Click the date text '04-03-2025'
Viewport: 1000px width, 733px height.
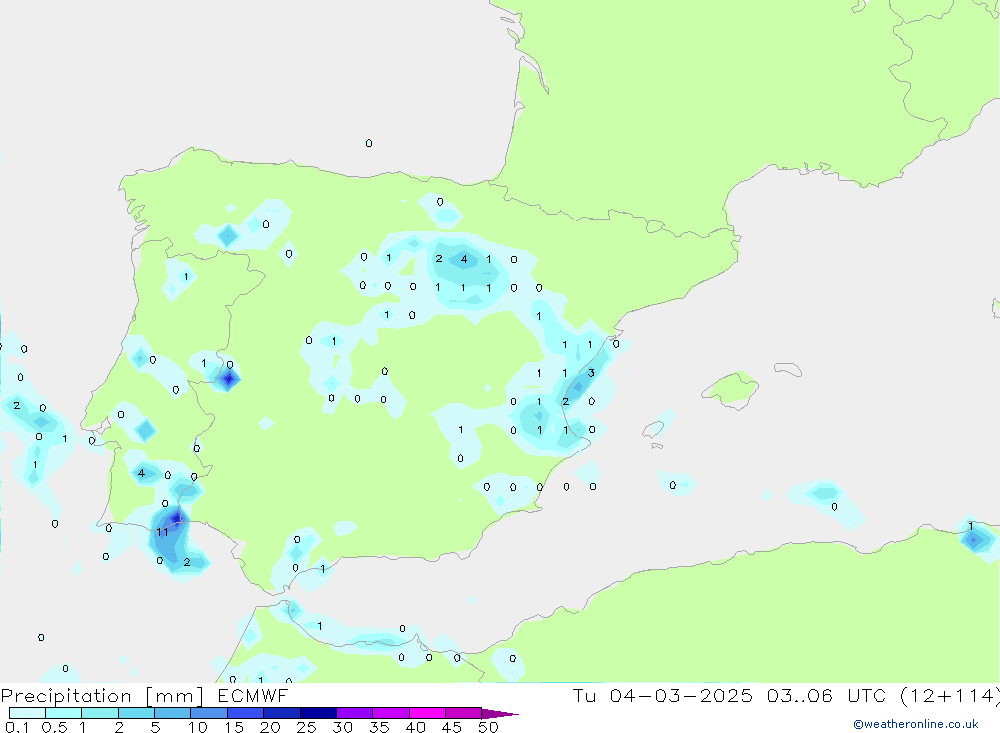[x=680, y=695]
